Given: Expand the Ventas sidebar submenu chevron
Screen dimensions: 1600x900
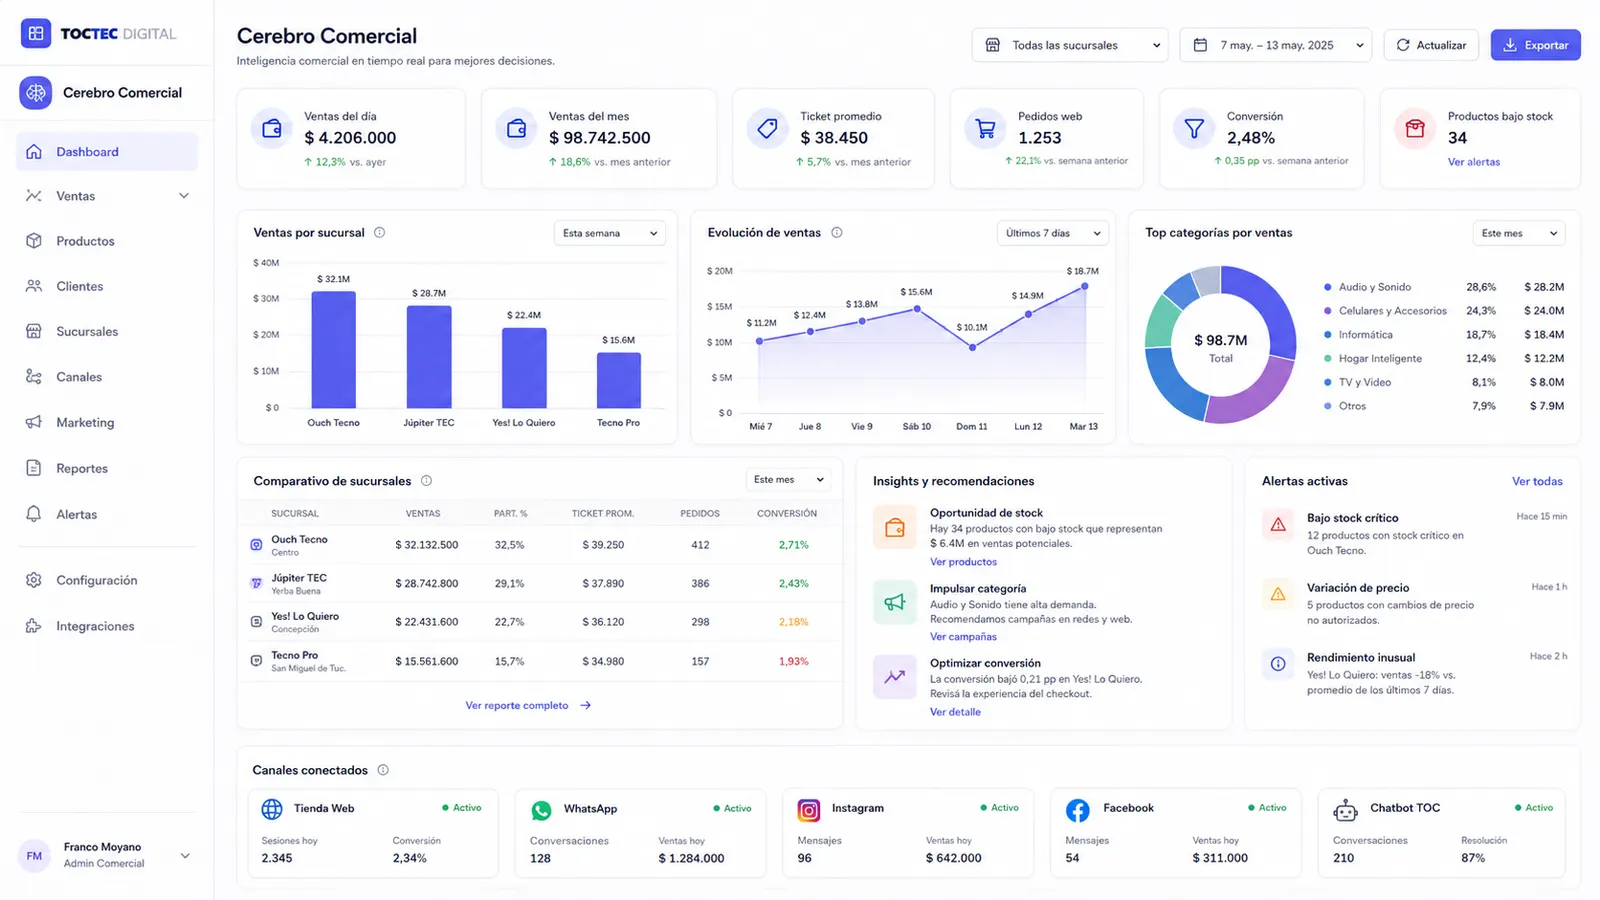Looking at the screenshot, I should pyautogui.click(x=184, y=196).
